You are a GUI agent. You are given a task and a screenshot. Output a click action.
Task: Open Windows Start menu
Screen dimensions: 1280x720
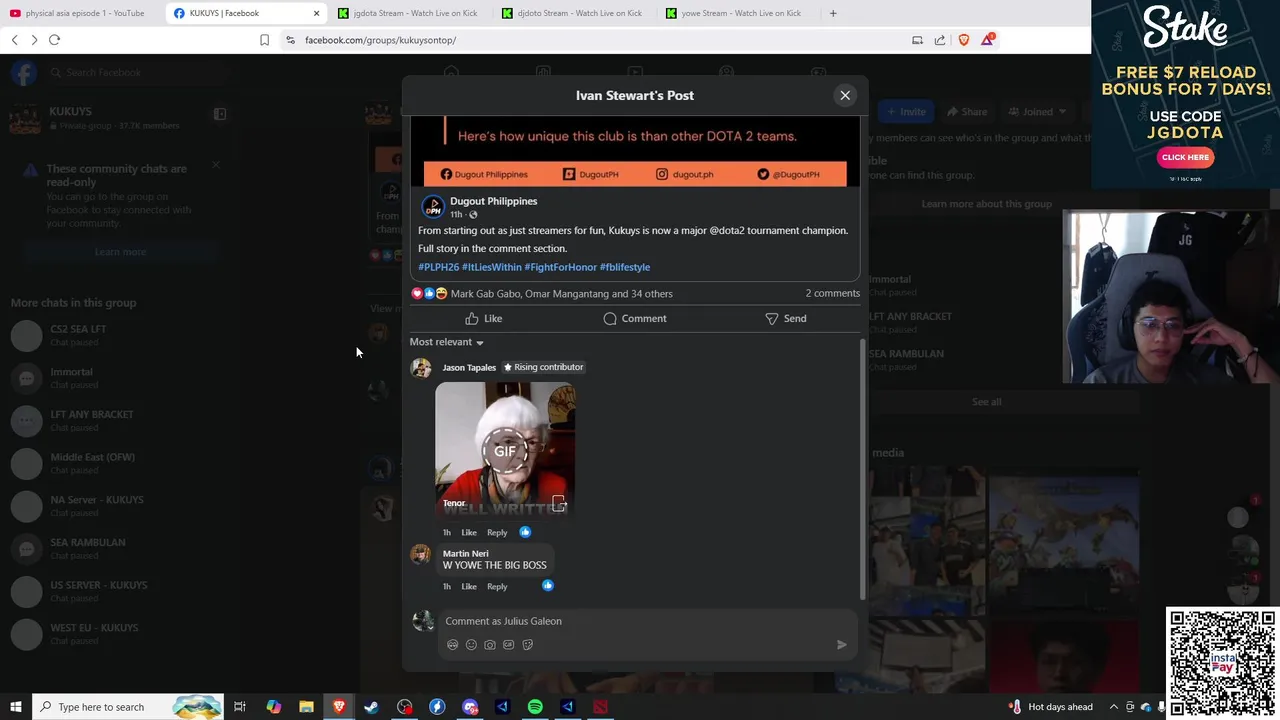point(15,707)
